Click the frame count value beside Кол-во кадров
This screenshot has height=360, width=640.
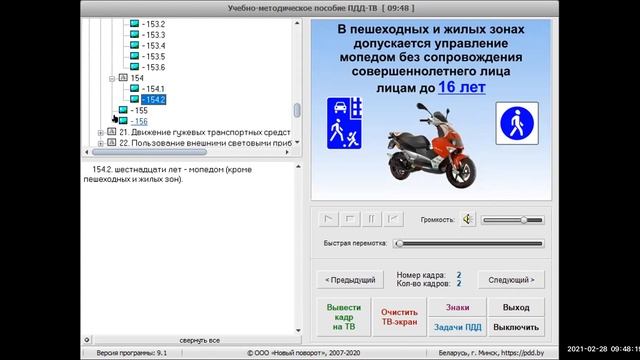point(459,283)
